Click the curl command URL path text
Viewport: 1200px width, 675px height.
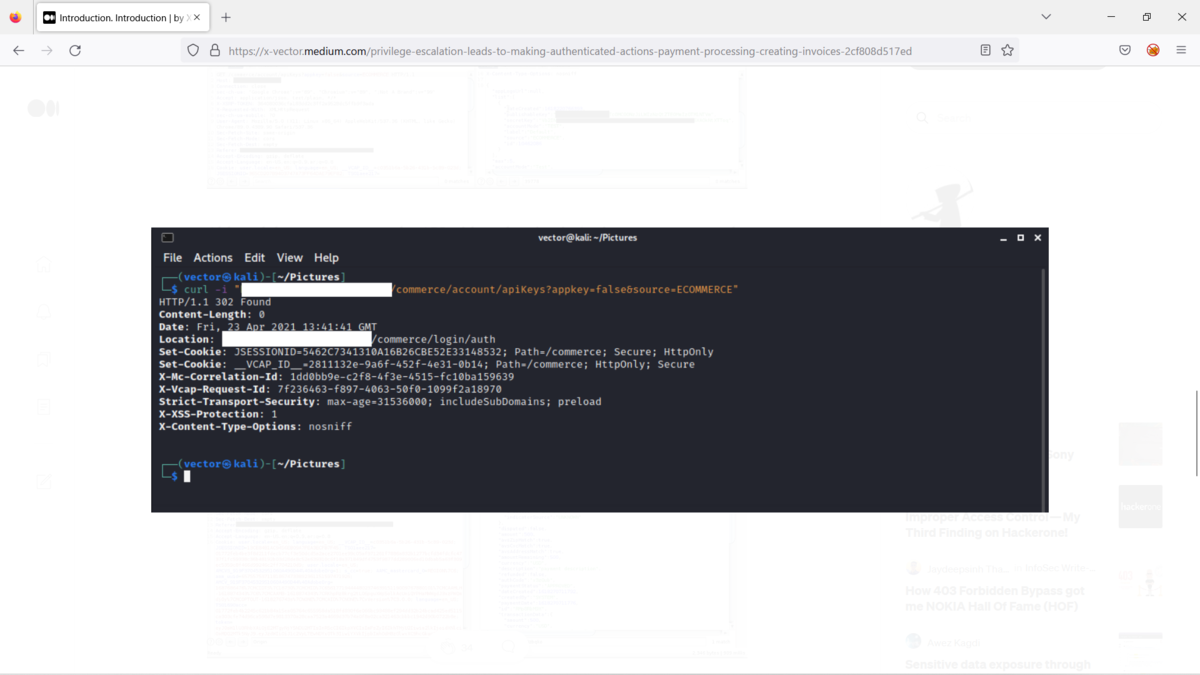coord(565,289)
